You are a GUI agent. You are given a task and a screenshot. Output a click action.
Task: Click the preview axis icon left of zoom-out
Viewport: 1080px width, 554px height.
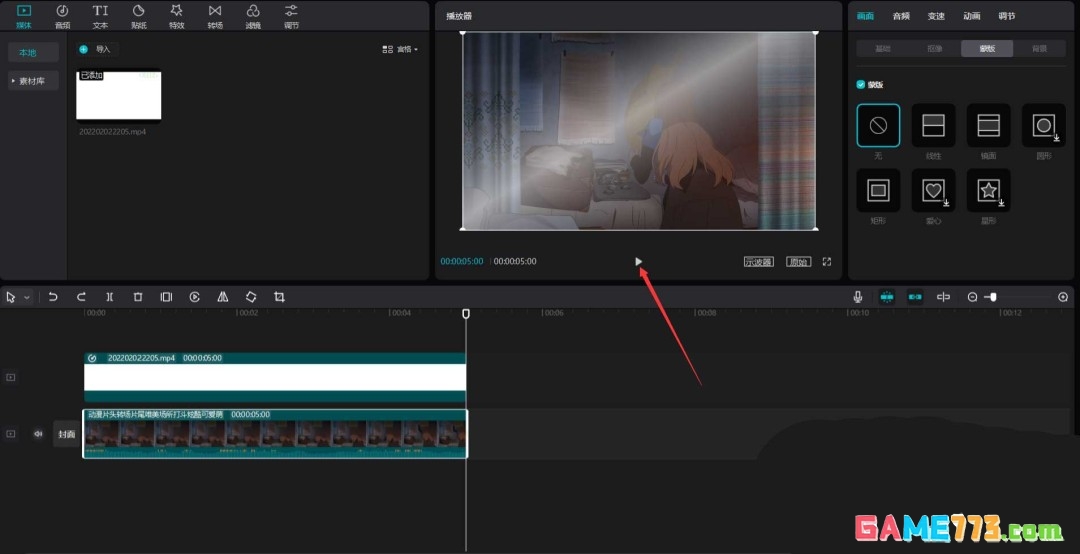[x=944, y=297]
